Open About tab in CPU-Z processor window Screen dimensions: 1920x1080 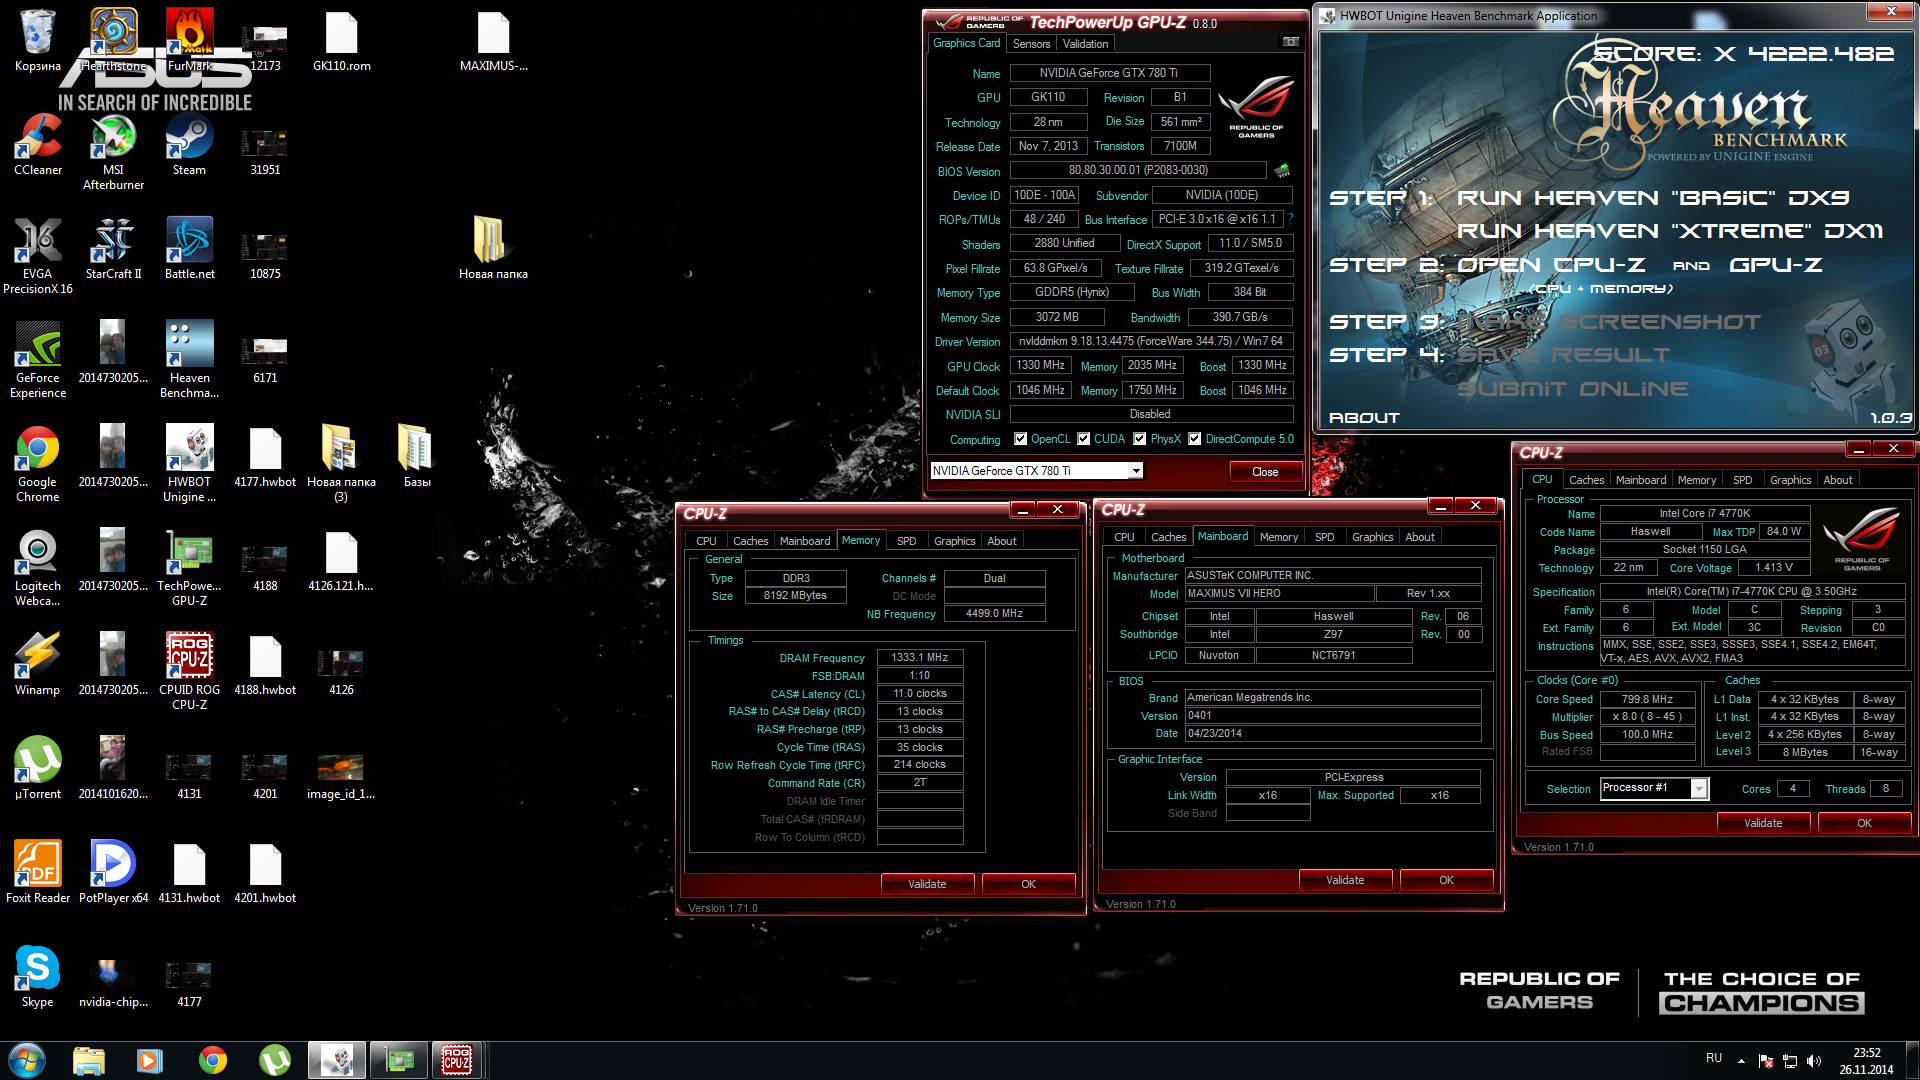click(1838, 480)
